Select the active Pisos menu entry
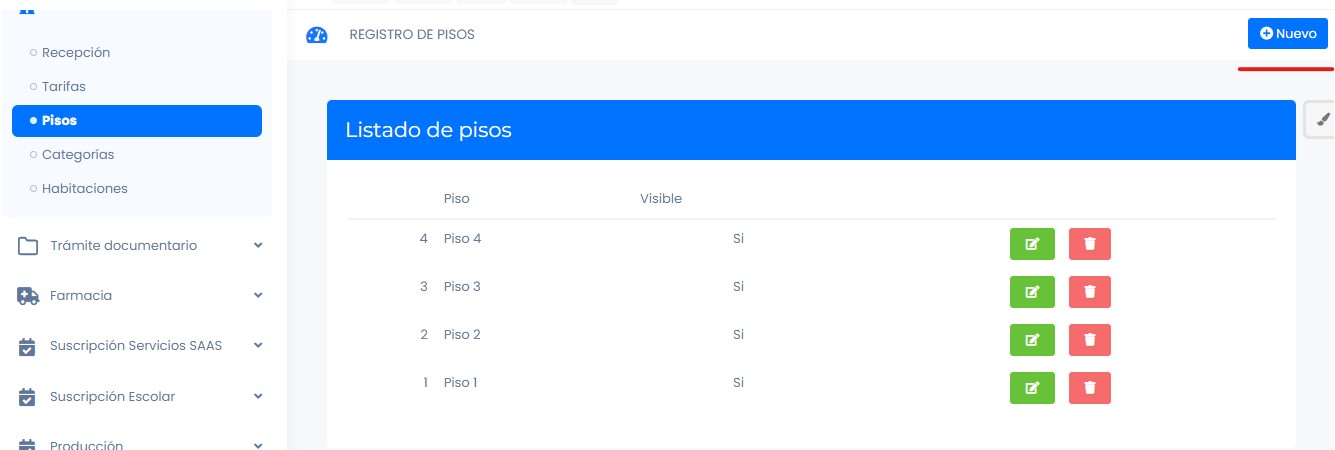Viewport: 1335px width, 450px height. click(x=136, y=121)
